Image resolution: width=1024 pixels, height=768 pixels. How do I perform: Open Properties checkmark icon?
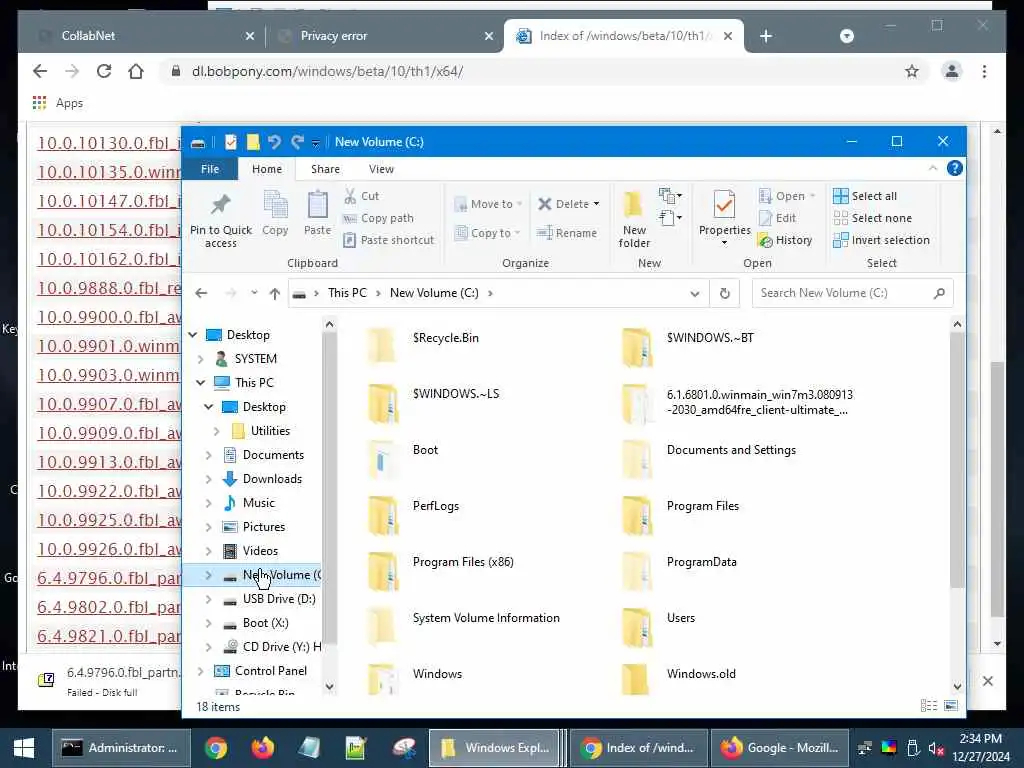[724, 205]
